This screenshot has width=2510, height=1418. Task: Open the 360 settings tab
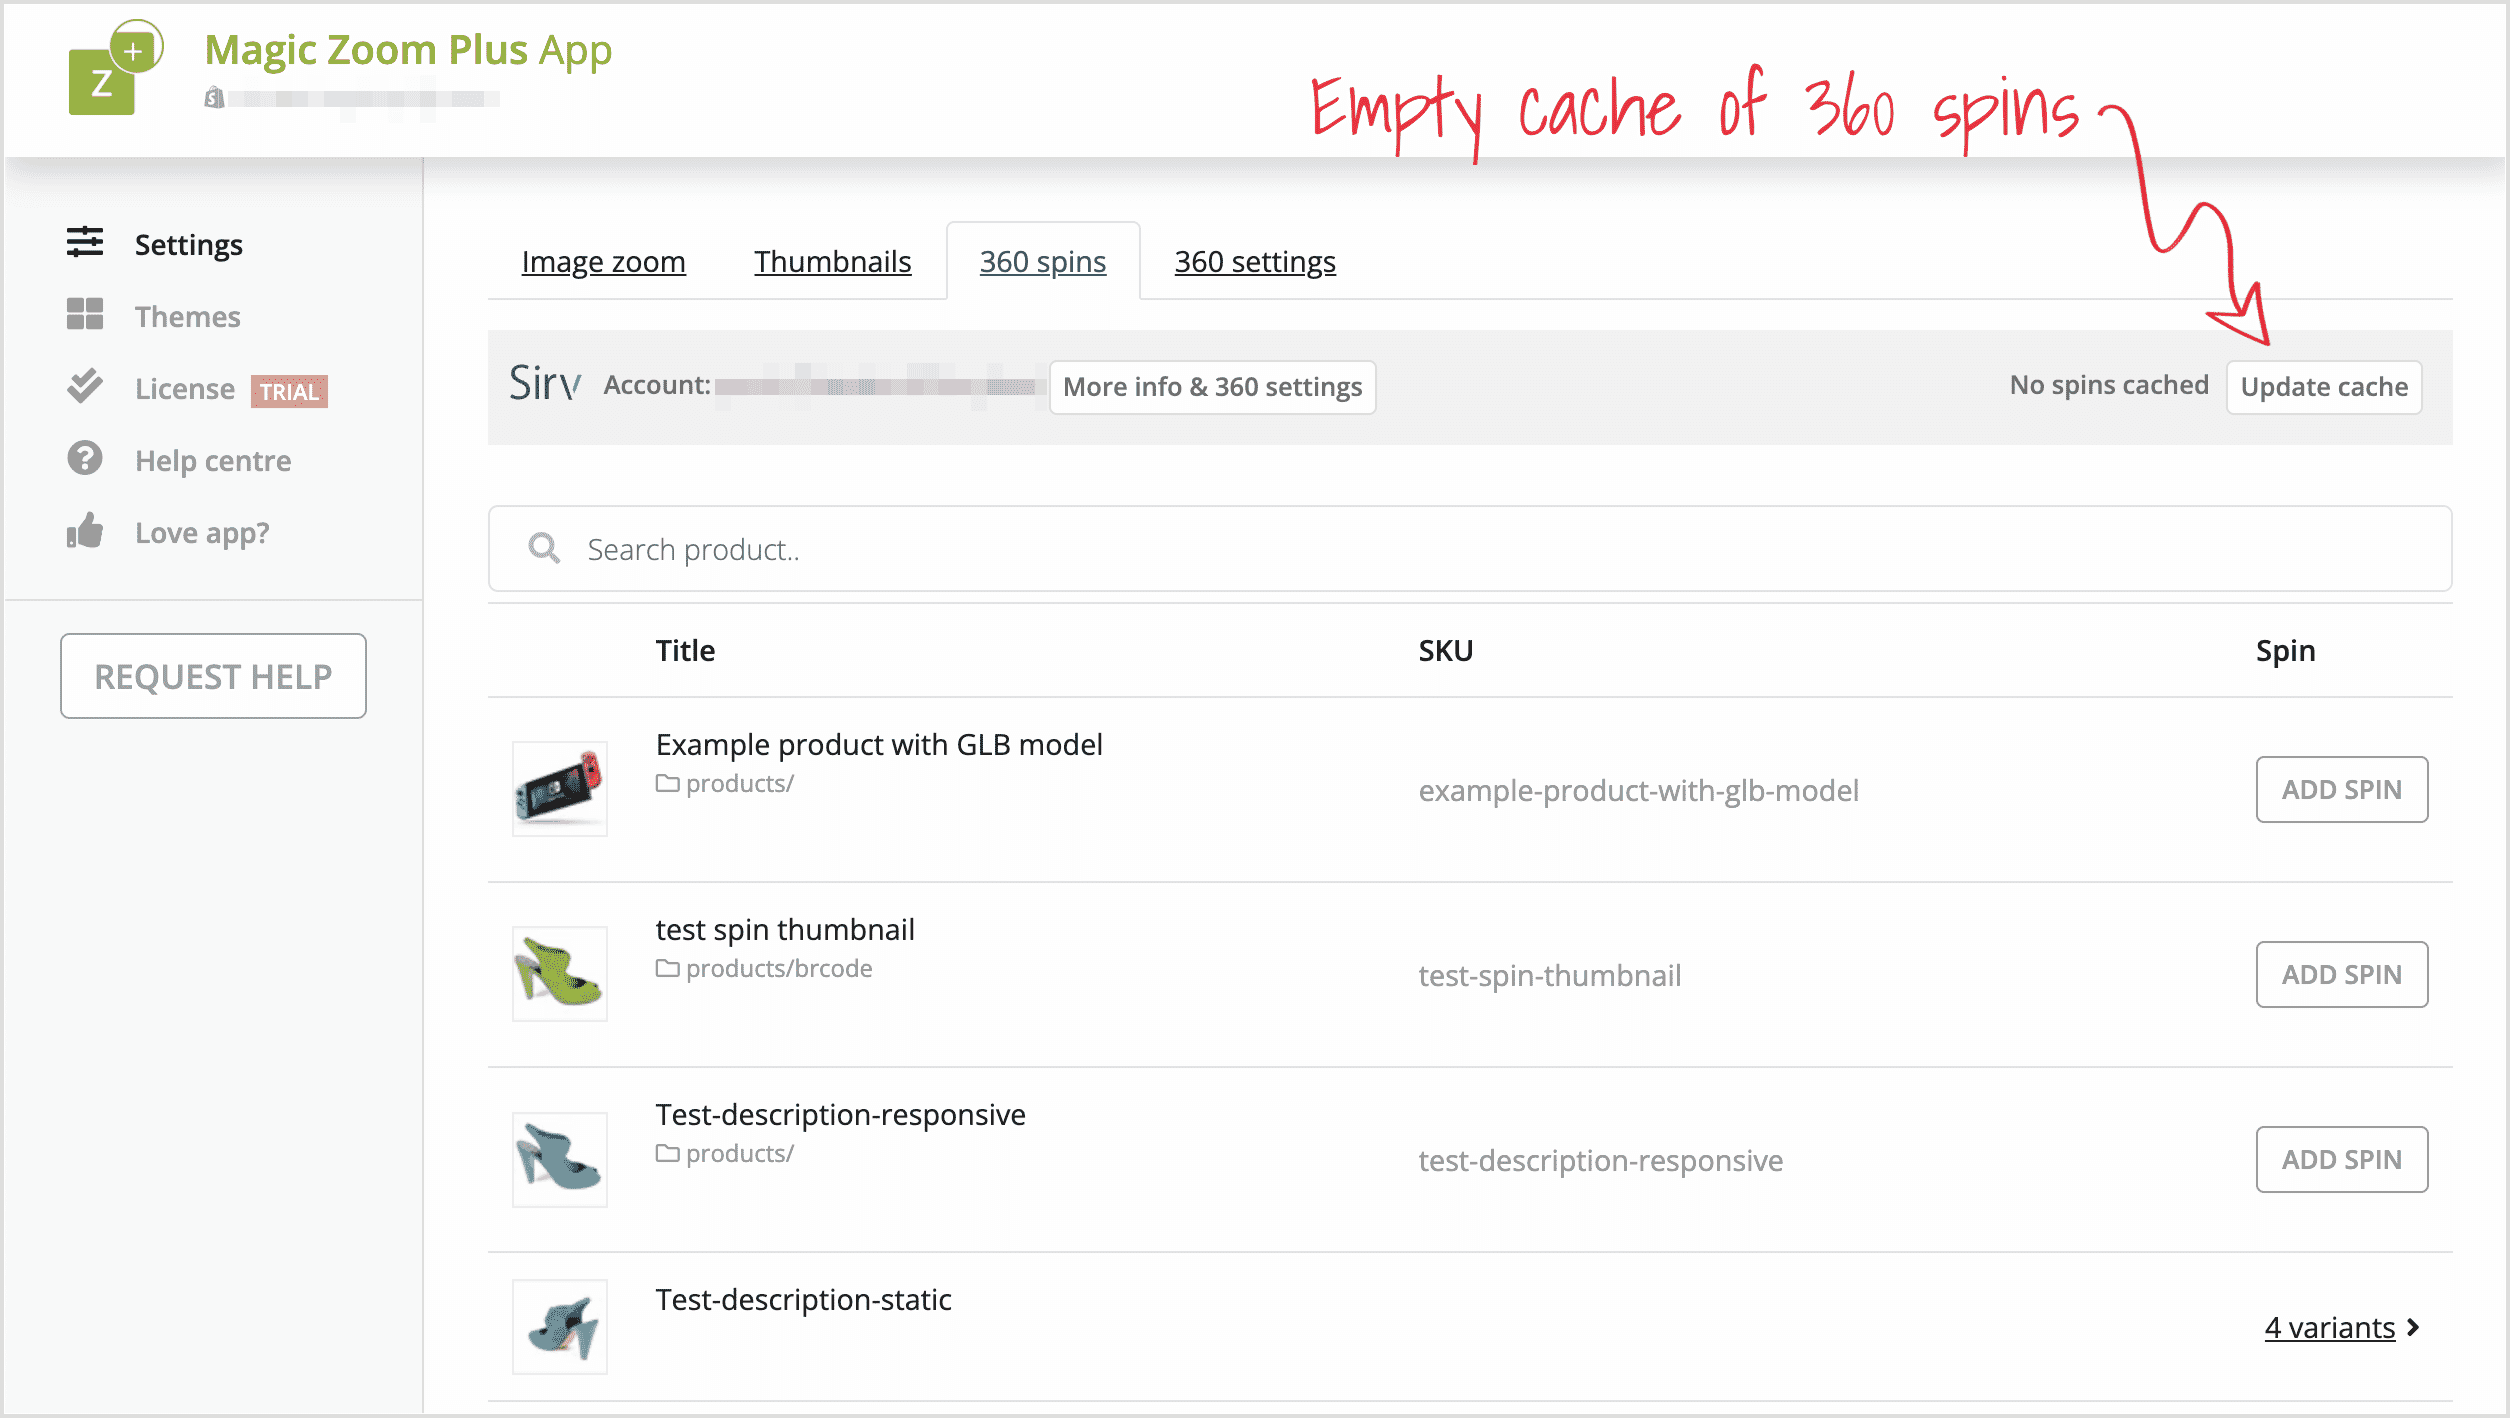tap(1254, 261)
